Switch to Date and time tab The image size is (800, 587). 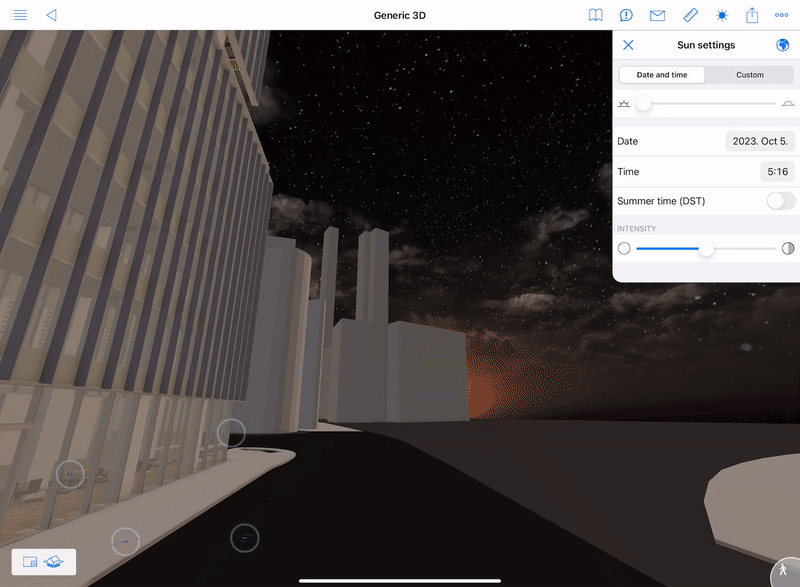[x=662, y=75]
